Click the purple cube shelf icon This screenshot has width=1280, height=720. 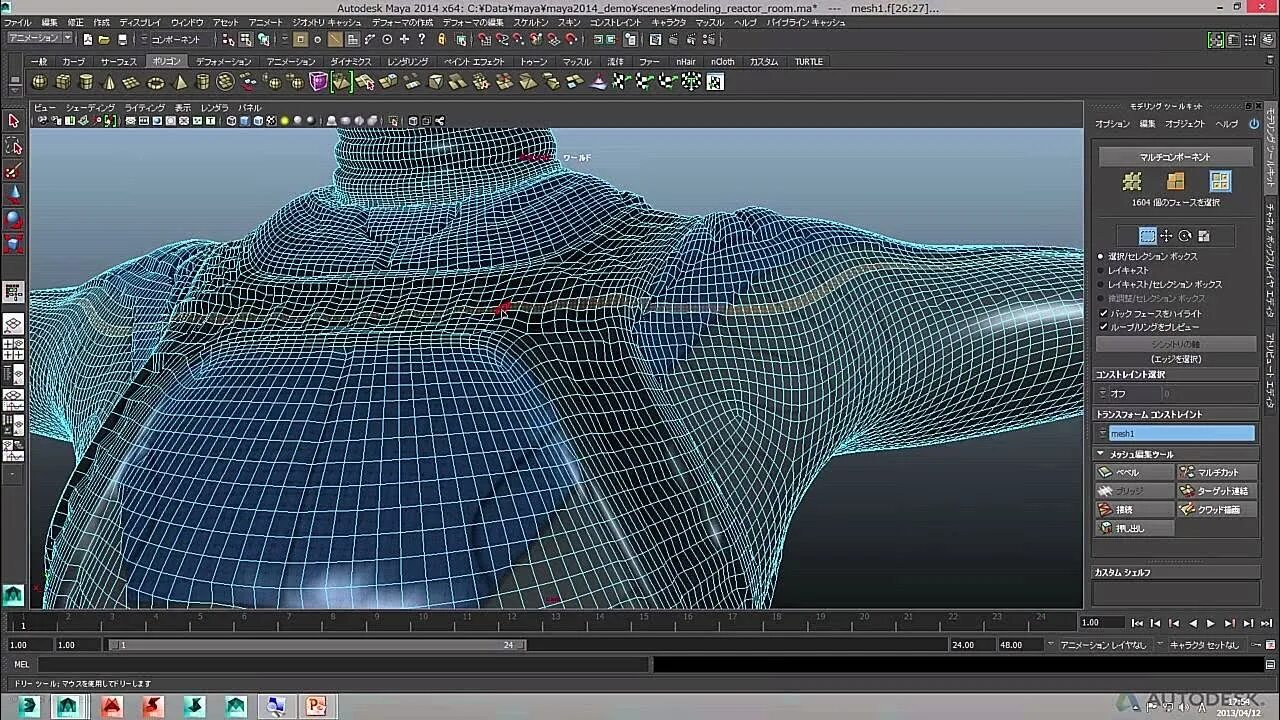[x=319, y=82]
